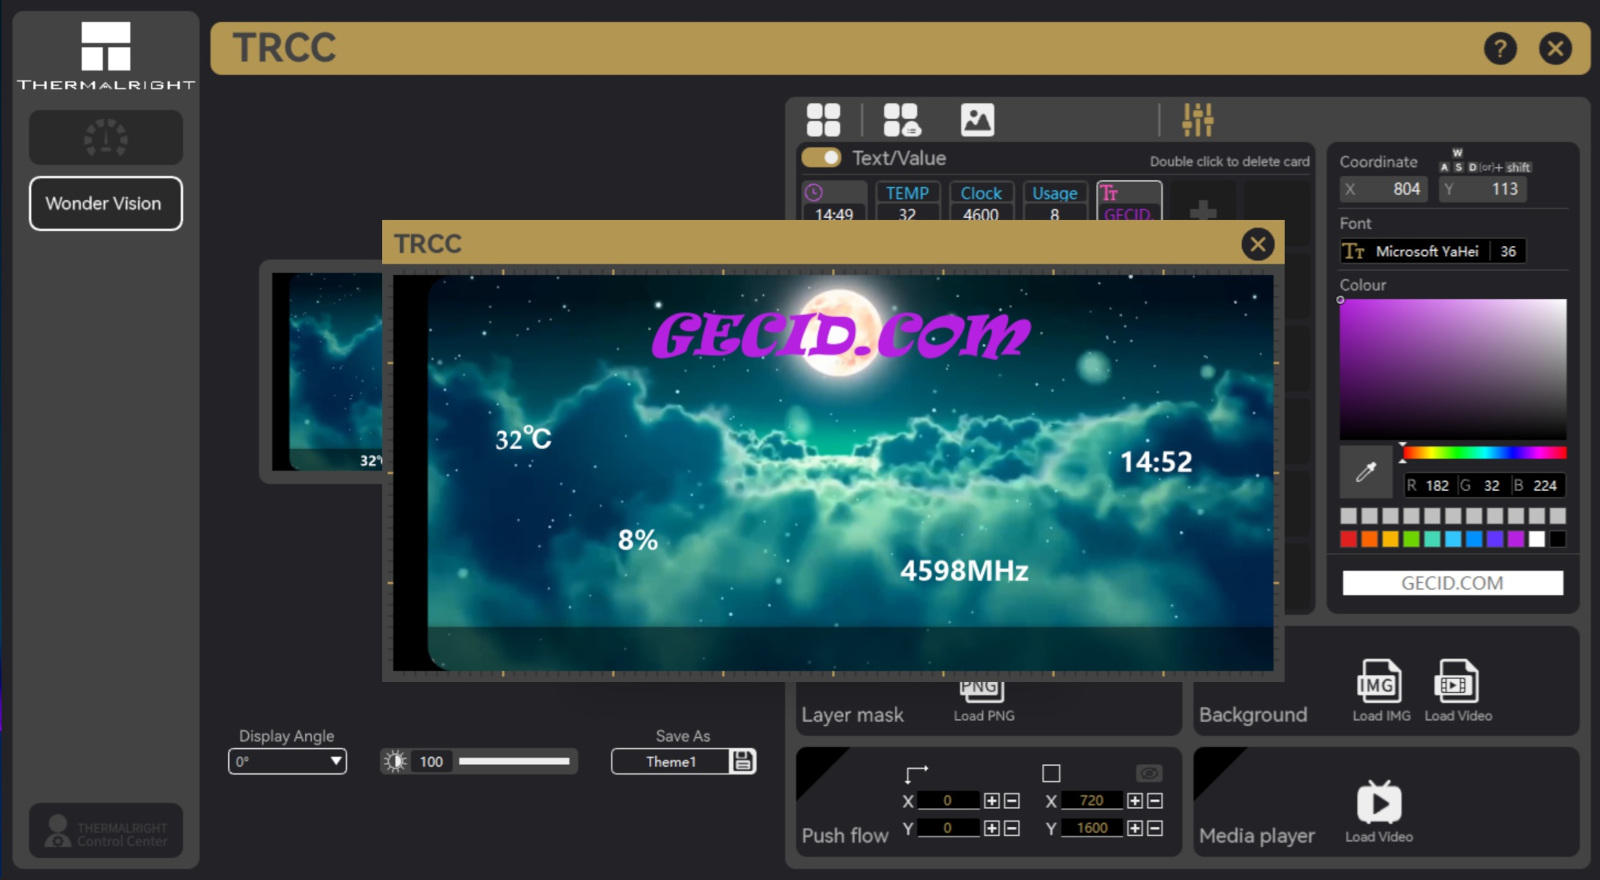This screenshot has height=880, width=1600.
Task: Select the TEMP value card
Action: coord(907,202)
